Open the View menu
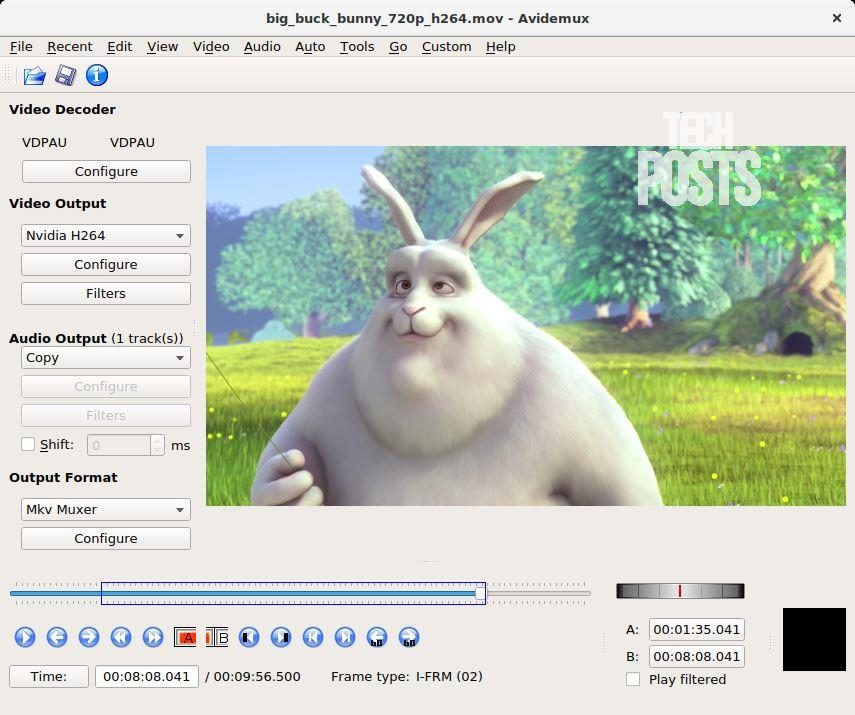This screenshot has height=715, width=855. [x=162, y=47]
